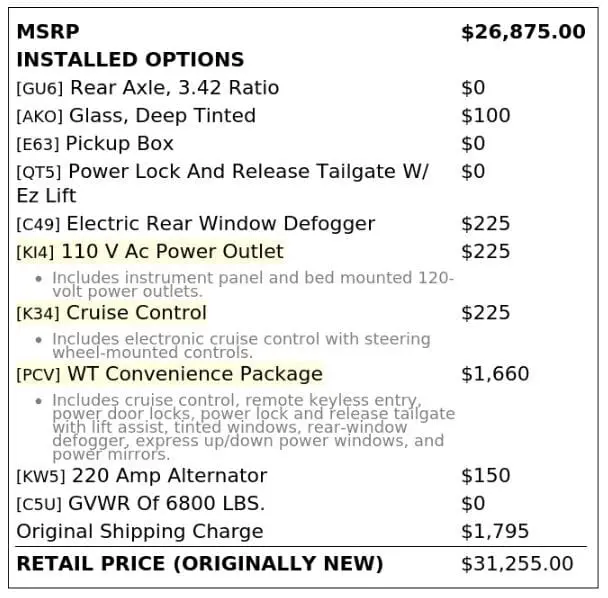Click the MSRP heading label
608x598 pixels.
48,31
